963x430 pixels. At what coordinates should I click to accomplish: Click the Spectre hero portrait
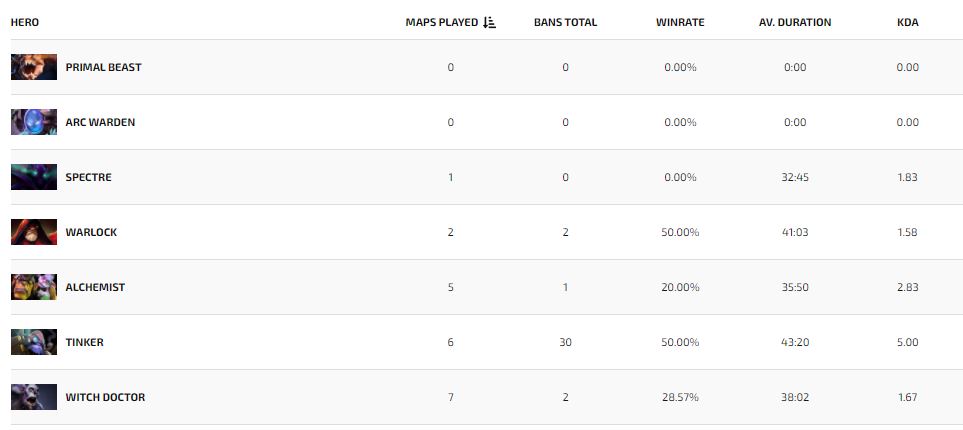point(34,177)
